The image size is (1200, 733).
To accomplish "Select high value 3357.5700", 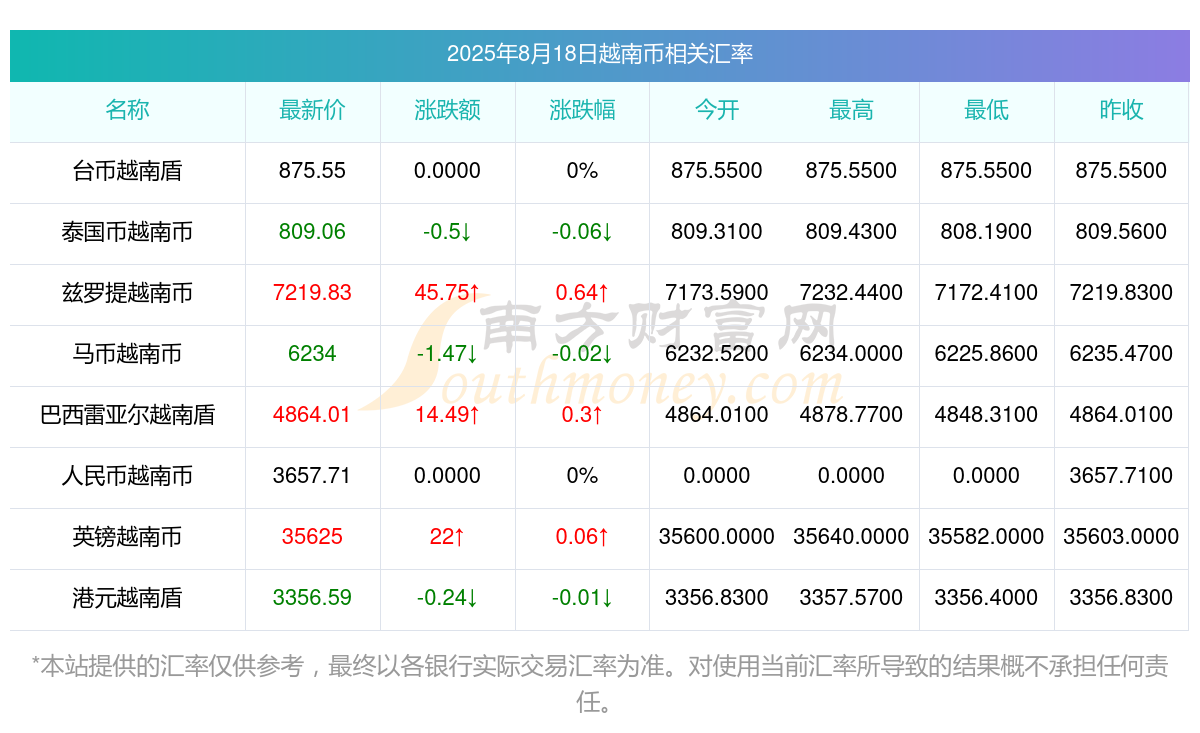I will click(851, 598).
